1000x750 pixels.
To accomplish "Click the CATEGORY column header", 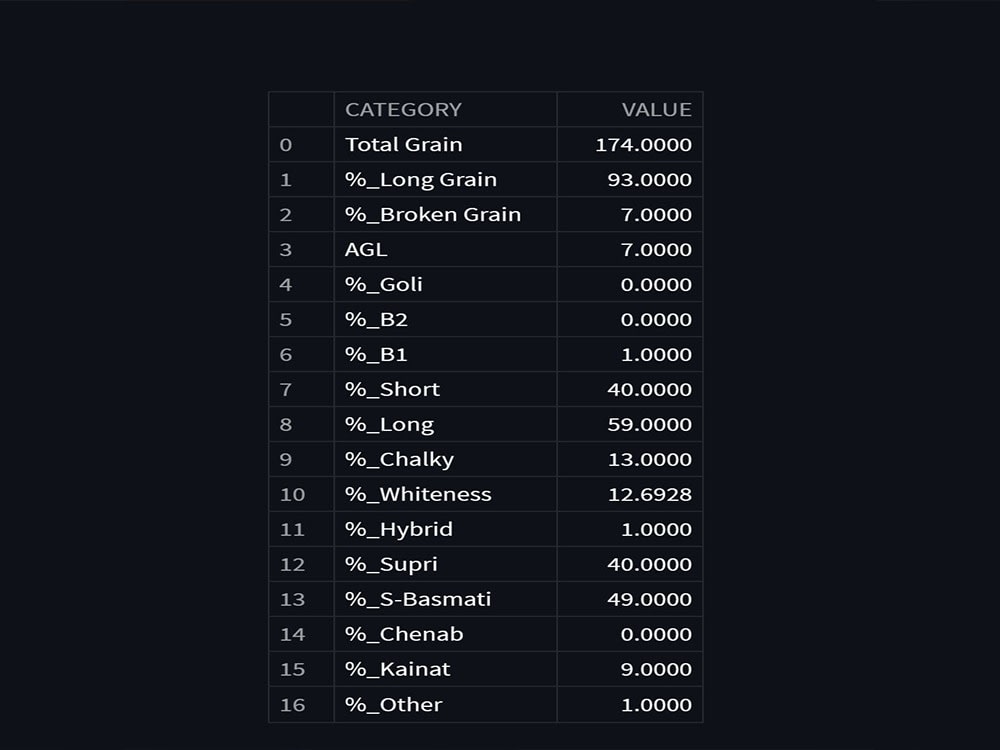I will point(403,110).
